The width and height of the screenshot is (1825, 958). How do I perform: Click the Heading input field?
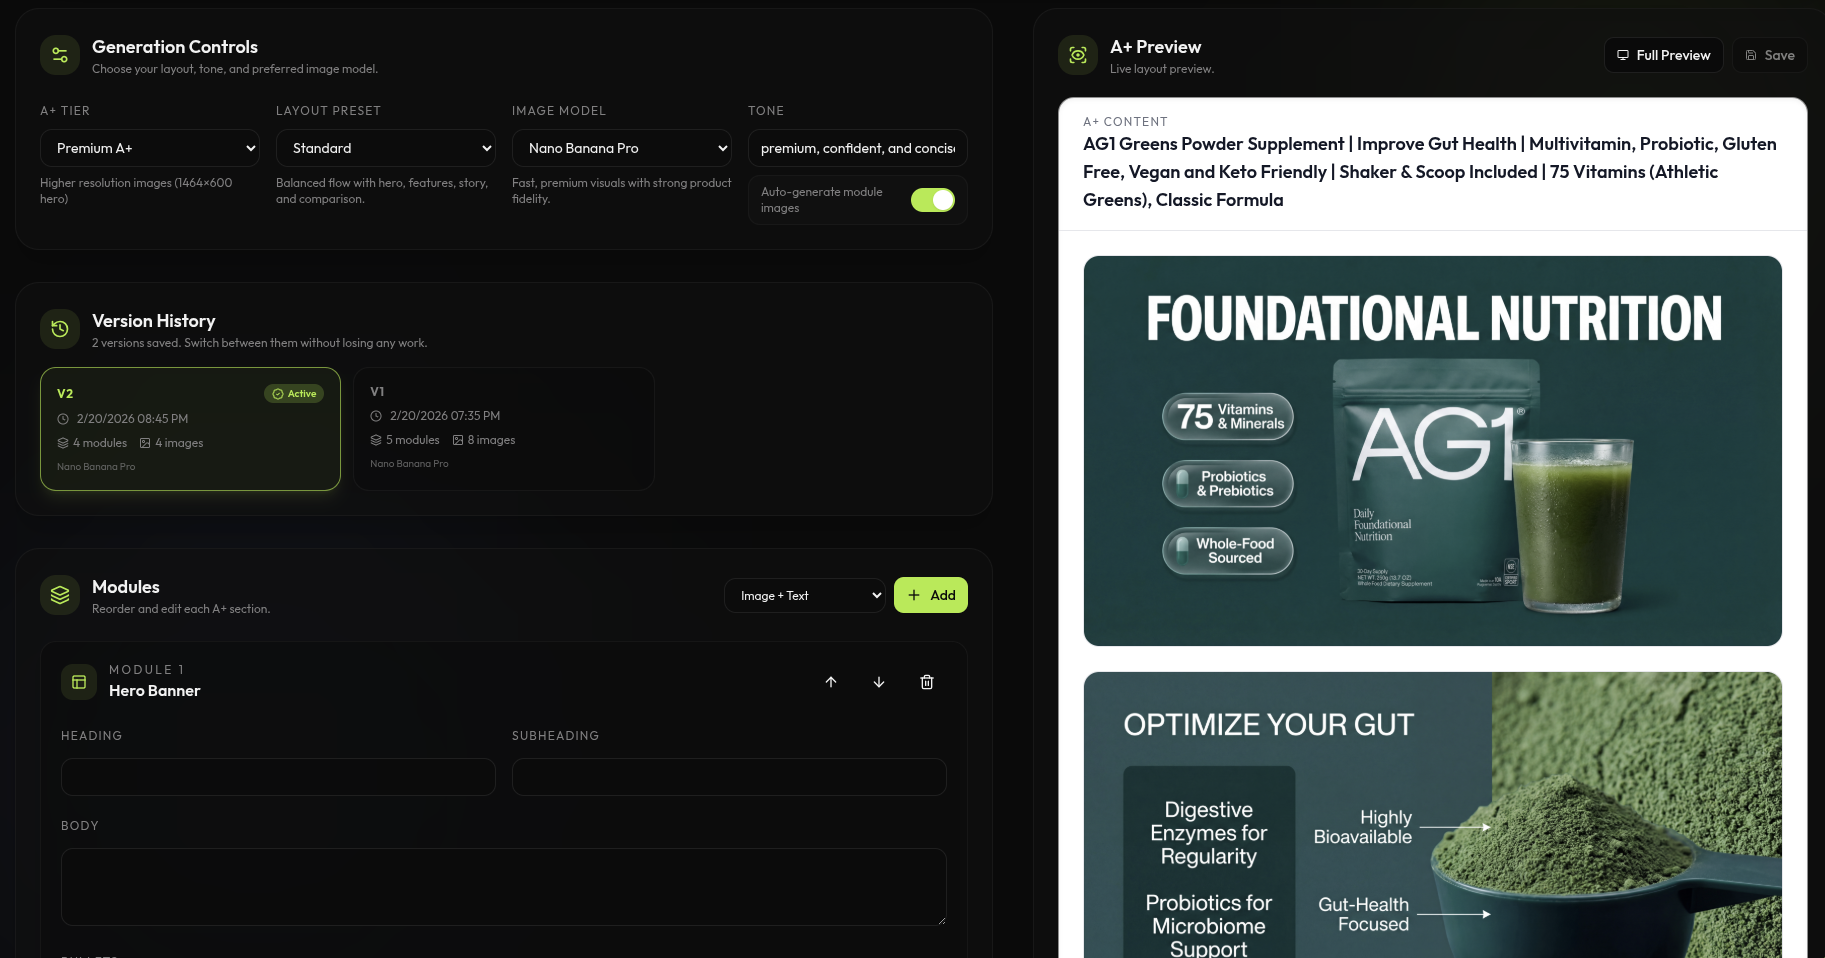278,777
